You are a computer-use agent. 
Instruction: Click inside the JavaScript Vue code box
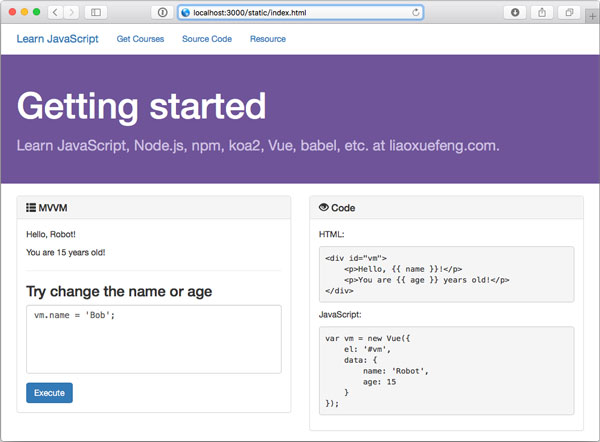445,370
